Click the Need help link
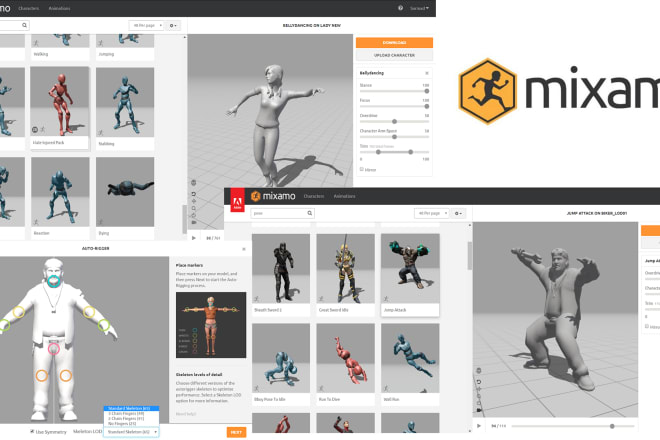Viewport: 660px width, 440px height. 186,414
